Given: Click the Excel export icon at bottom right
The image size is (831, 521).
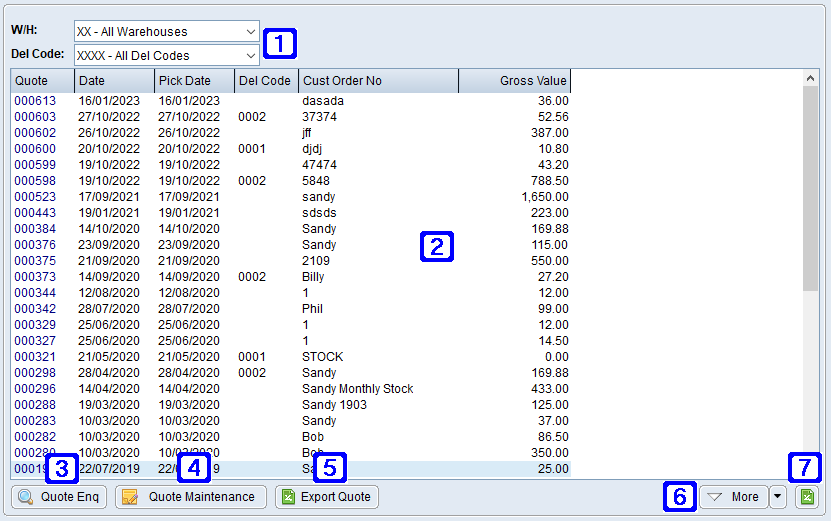Looking at the screenshot, I should pyautogui.click(x=806, y=497).
